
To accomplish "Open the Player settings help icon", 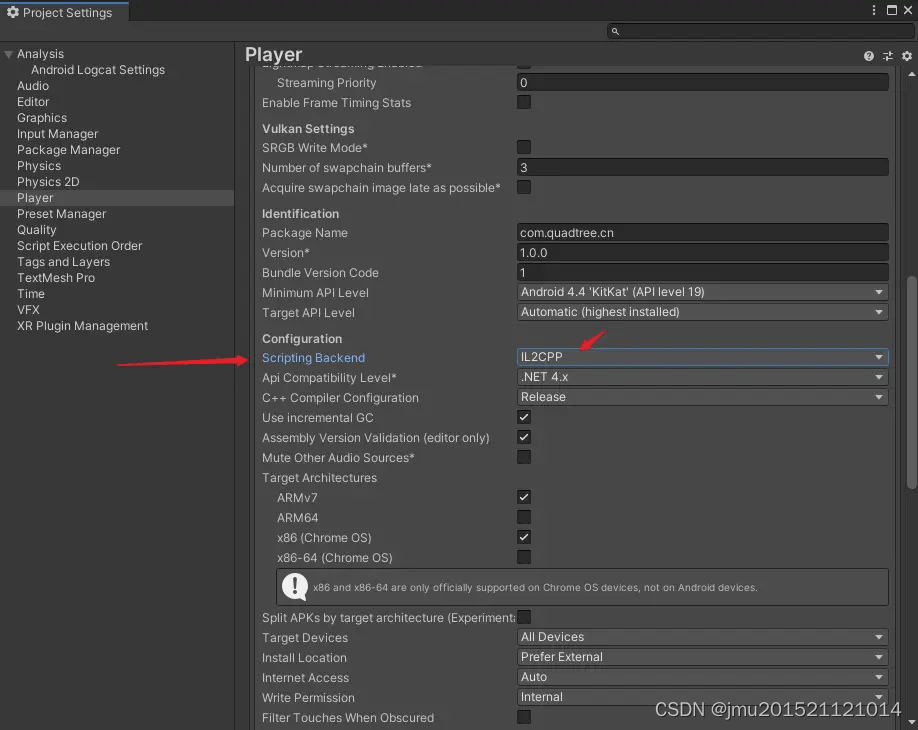I will [x=868, y=56].
